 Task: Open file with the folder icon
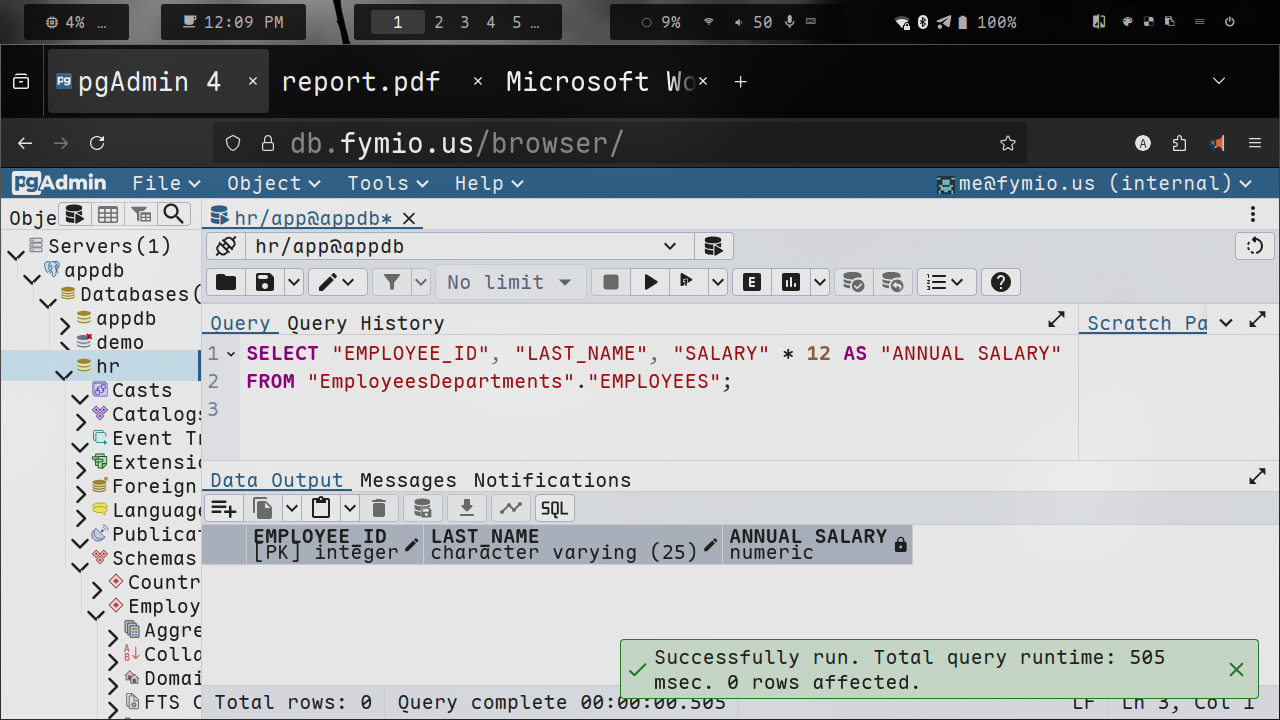tap(226, 283)
